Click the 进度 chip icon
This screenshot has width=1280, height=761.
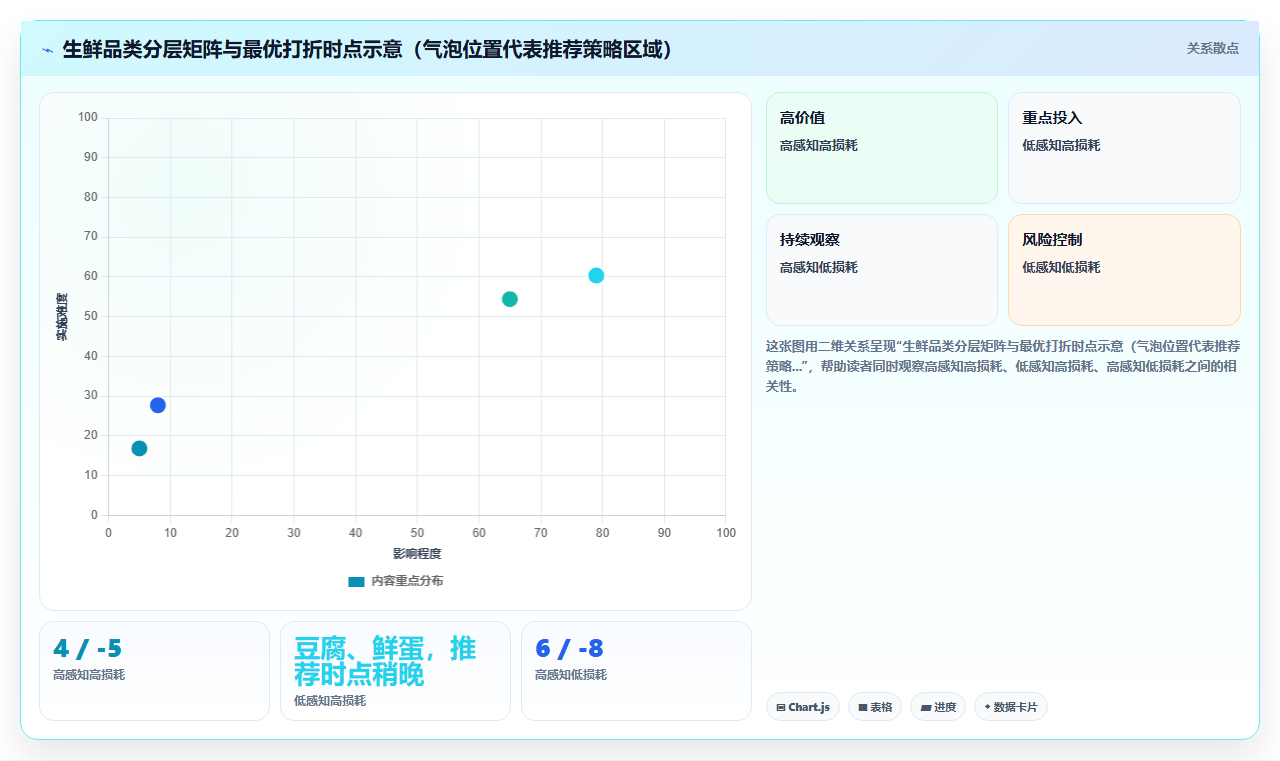926,708
